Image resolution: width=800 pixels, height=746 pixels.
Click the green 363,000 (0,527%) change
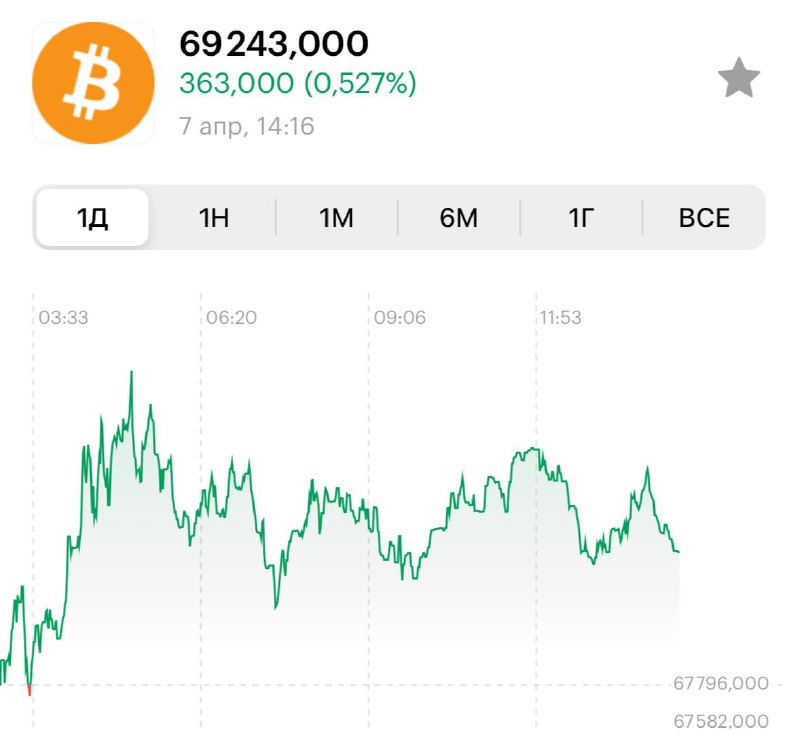point(298,83)
